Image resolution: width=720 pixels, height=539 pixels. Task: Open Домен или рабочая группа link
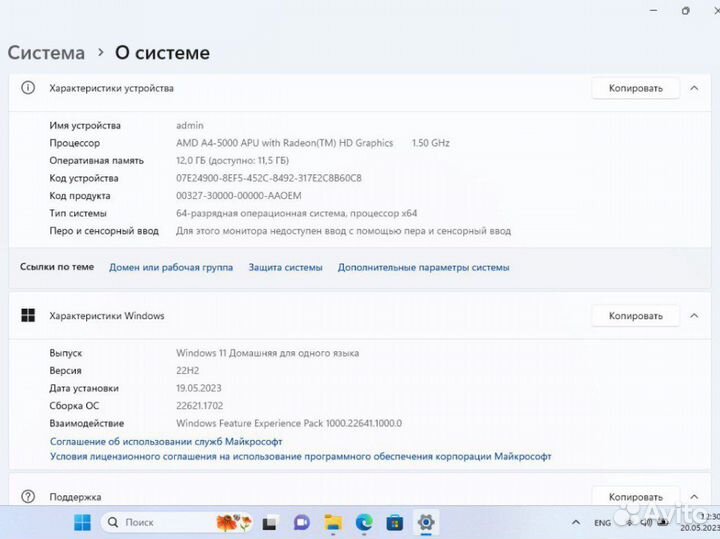(171, 267)
